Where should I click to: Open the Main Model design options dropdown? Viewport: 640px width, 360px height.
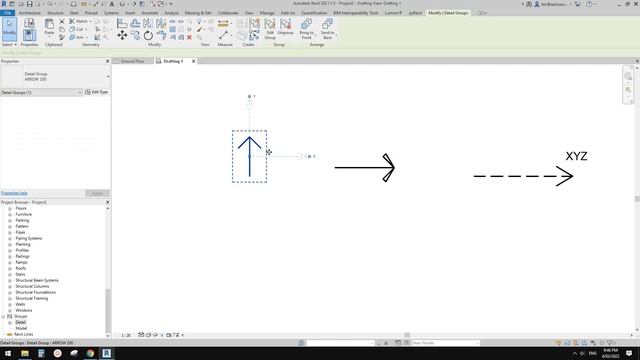pyautogui.click(x=445, y=343)
